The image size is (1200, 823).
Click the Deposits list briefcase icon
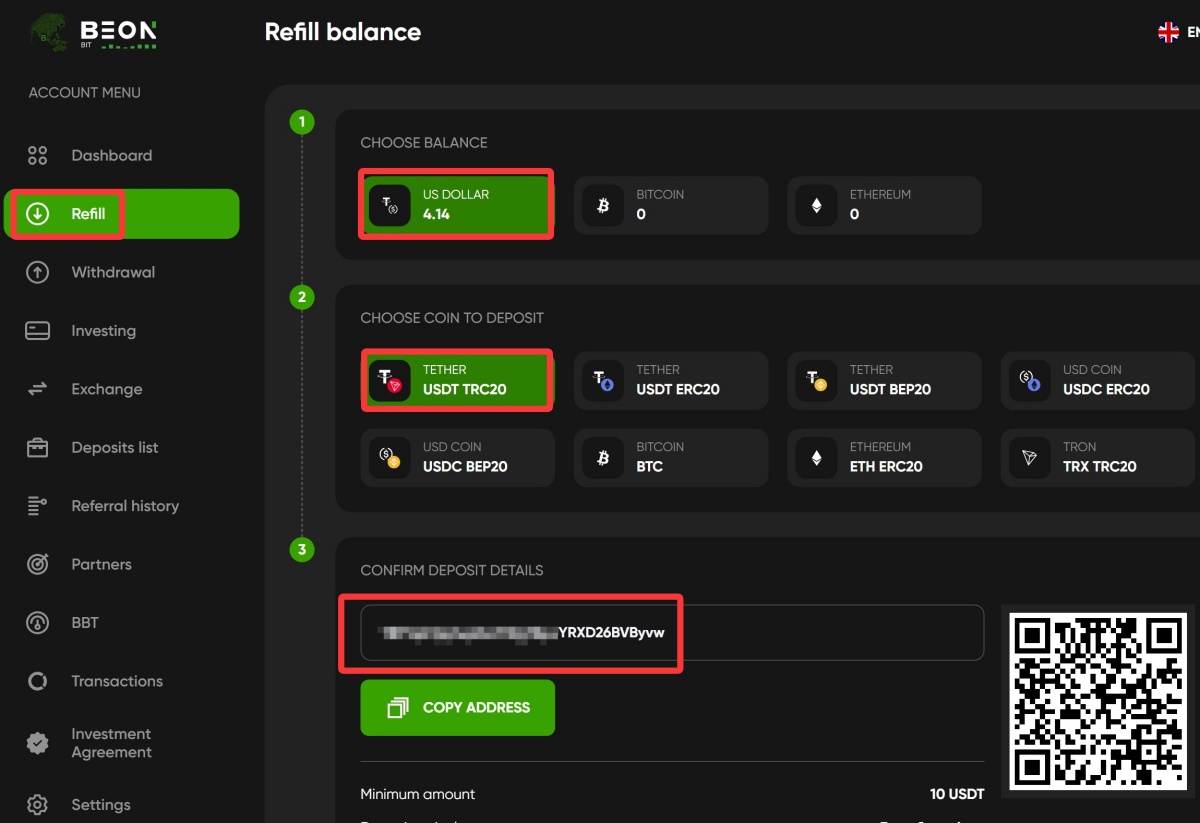coord(38,448)
